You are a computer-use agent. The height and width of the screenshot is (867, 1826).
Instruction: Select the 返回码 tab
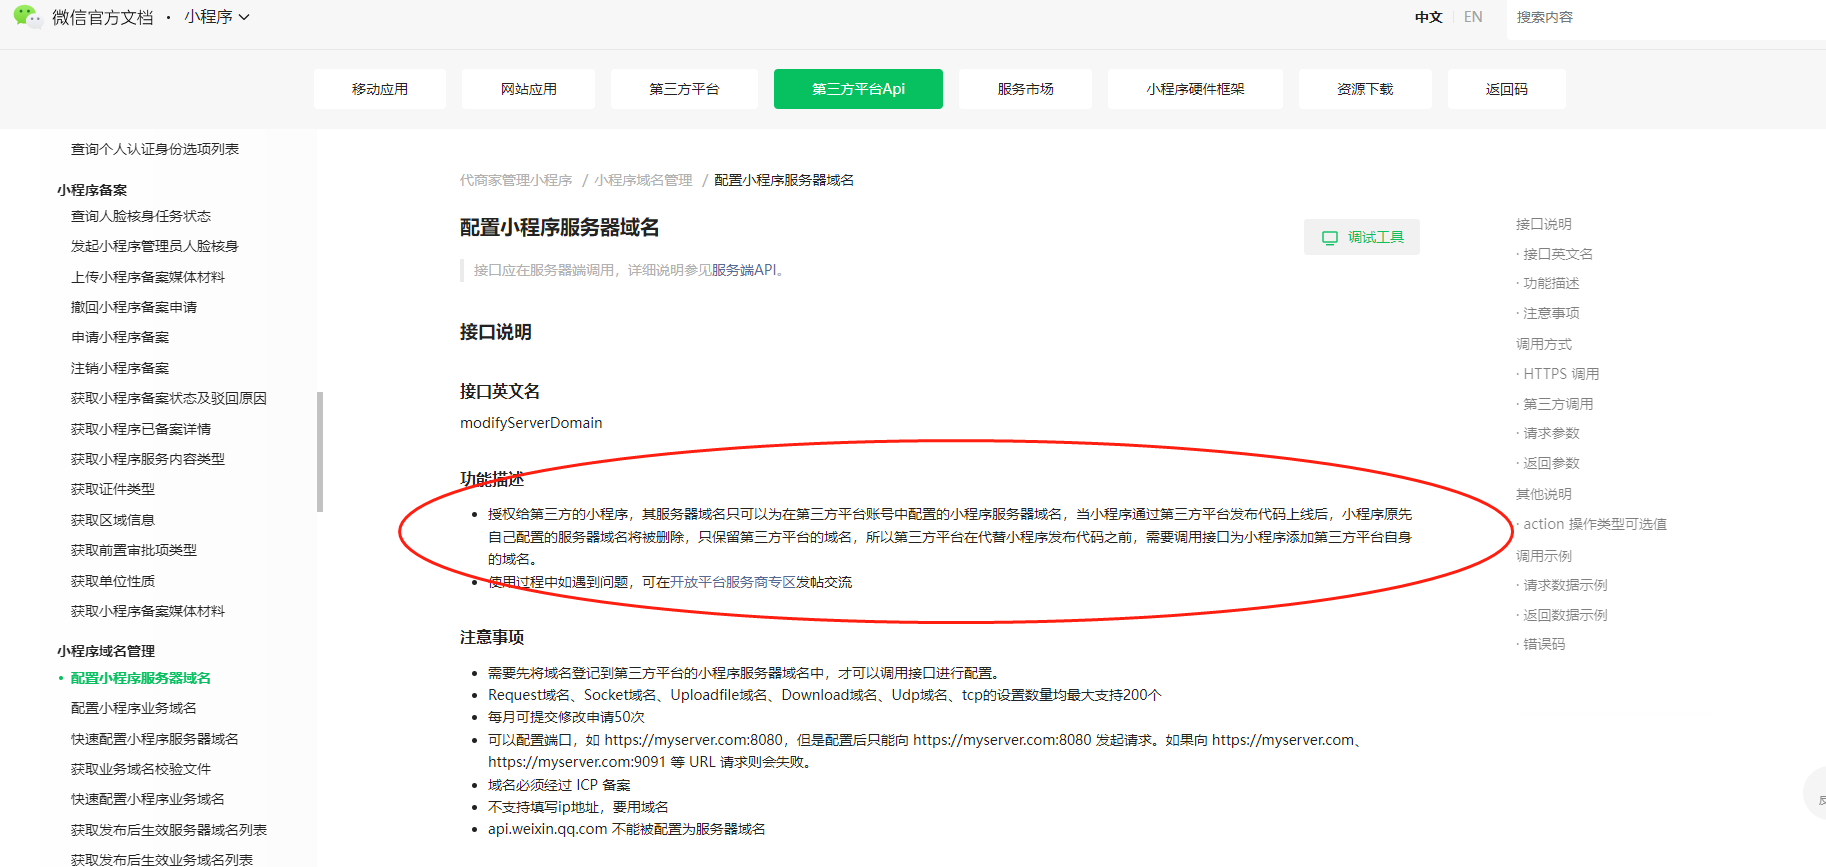click(1506, 89)
